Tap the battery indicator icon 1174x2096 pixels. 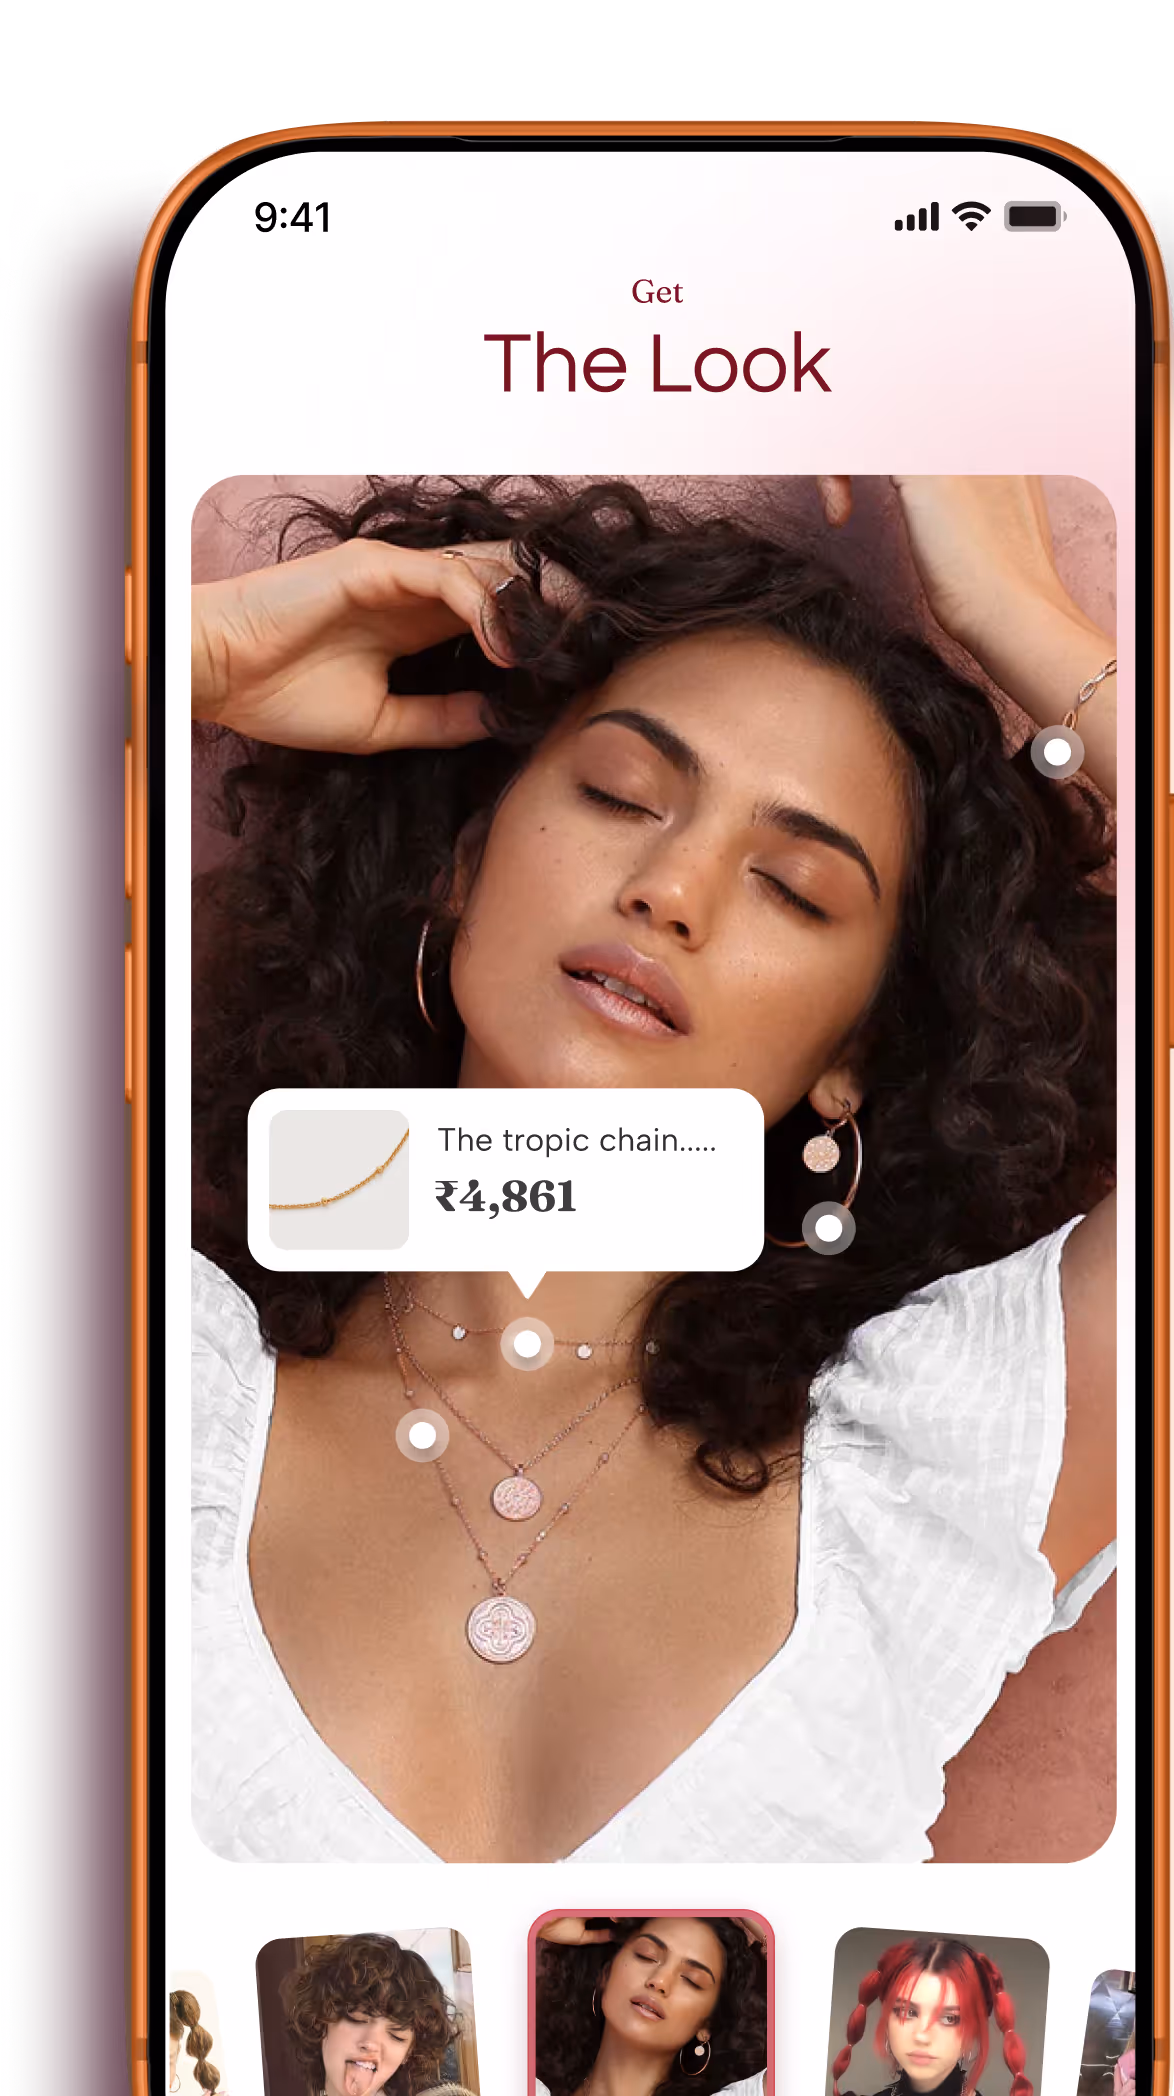1035,216
